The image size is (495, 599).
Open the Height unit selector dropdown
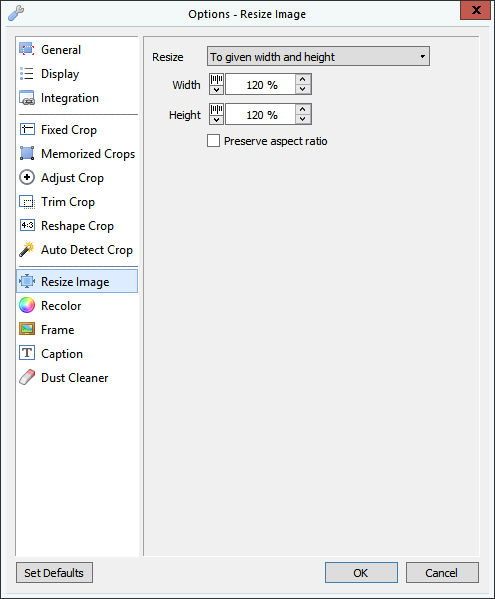(x=217, y=114)
